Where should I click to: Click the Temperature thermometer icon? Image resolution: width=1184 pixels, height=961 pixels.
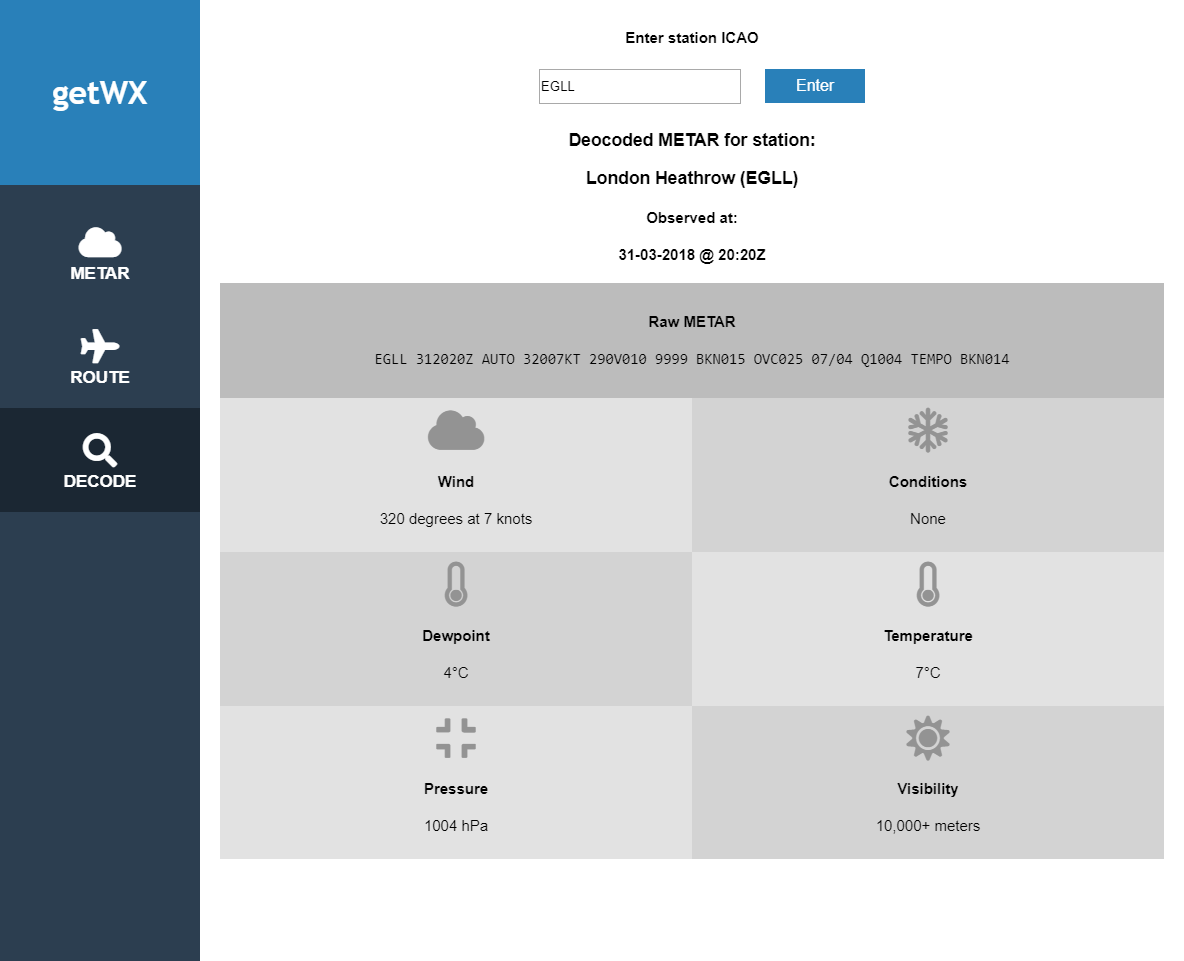[928, 584]
